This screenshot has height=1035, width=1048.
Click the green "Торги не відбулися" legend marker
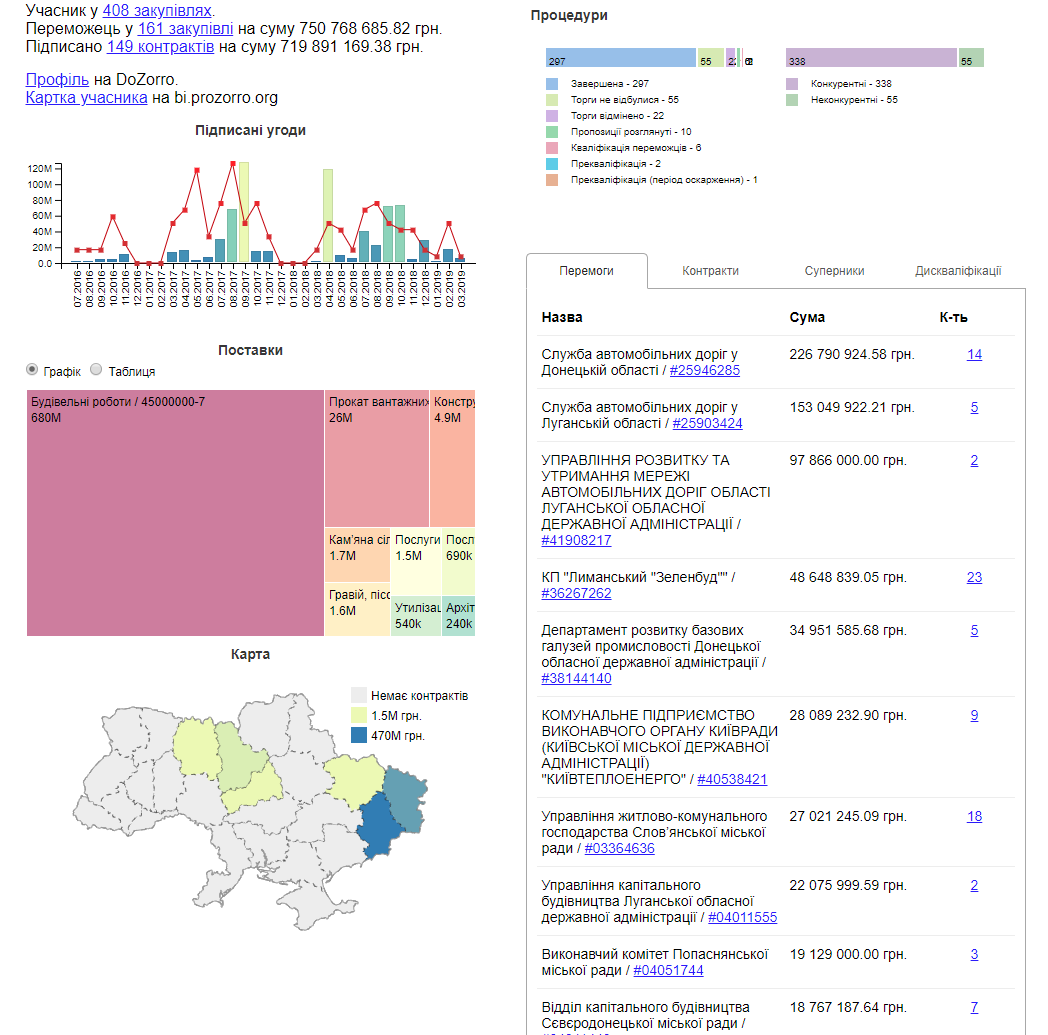click(x=550, y=100)
